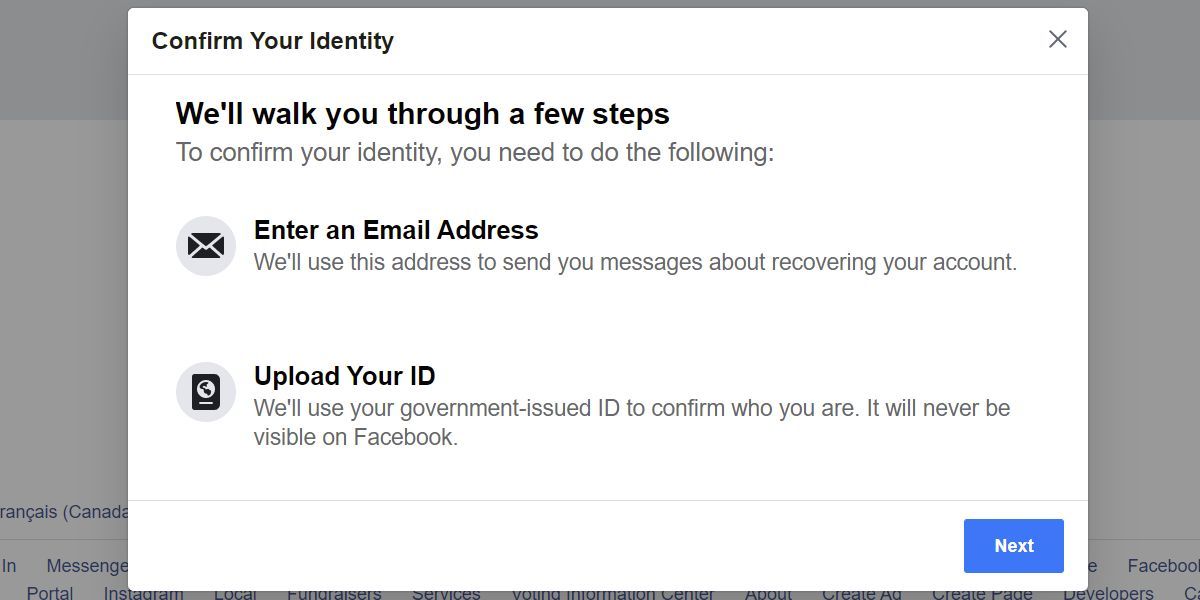Click the Next button
Viewport: 1200px width, 600px height.
1013,546
